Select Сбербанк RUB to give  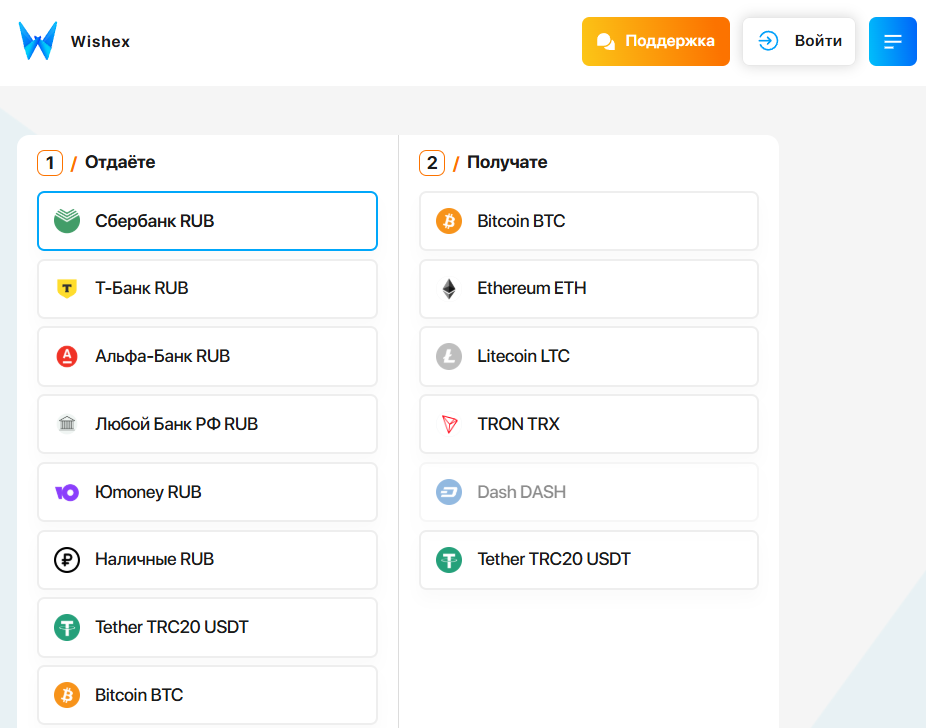[x=207, y=221]
